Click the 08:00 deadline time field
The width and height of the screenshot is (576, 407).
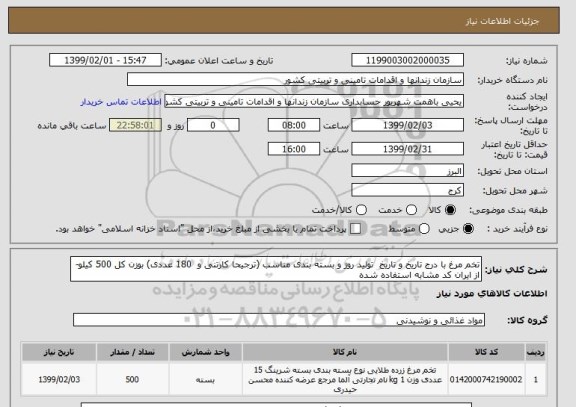click(294, 125)
